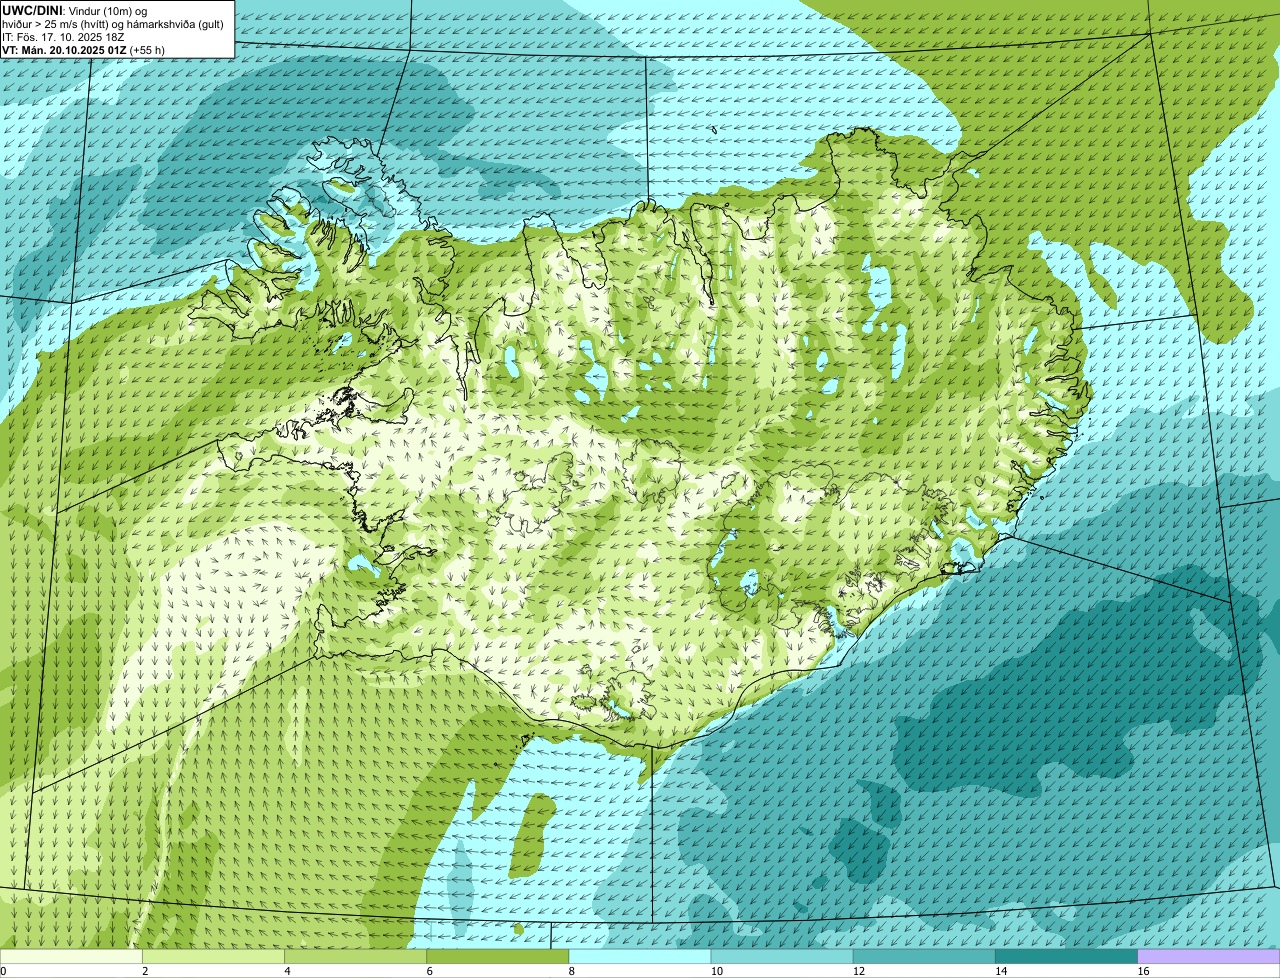Click the initial time line "IT: Fös. 17. 10. 2025 18Z"
This screenshot has height=978, width=1280.
click(x=63, y=37)
